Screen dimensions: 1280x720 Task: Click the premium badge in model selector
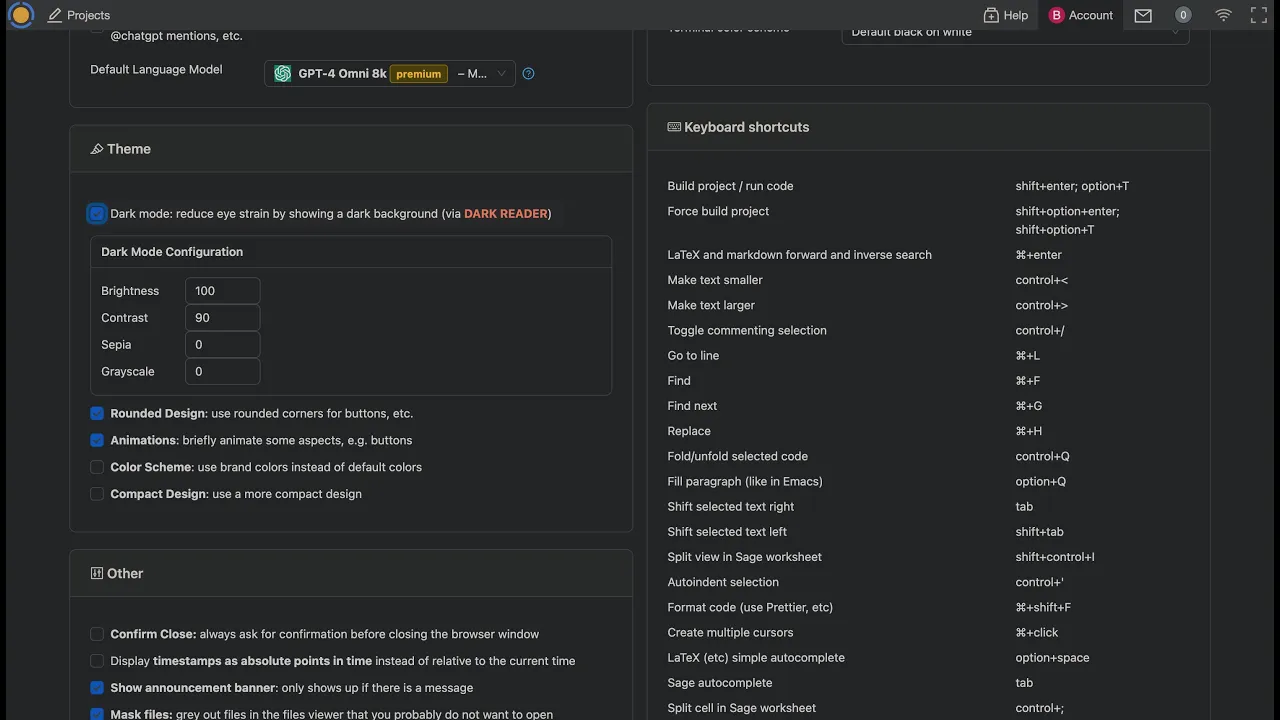419,73
